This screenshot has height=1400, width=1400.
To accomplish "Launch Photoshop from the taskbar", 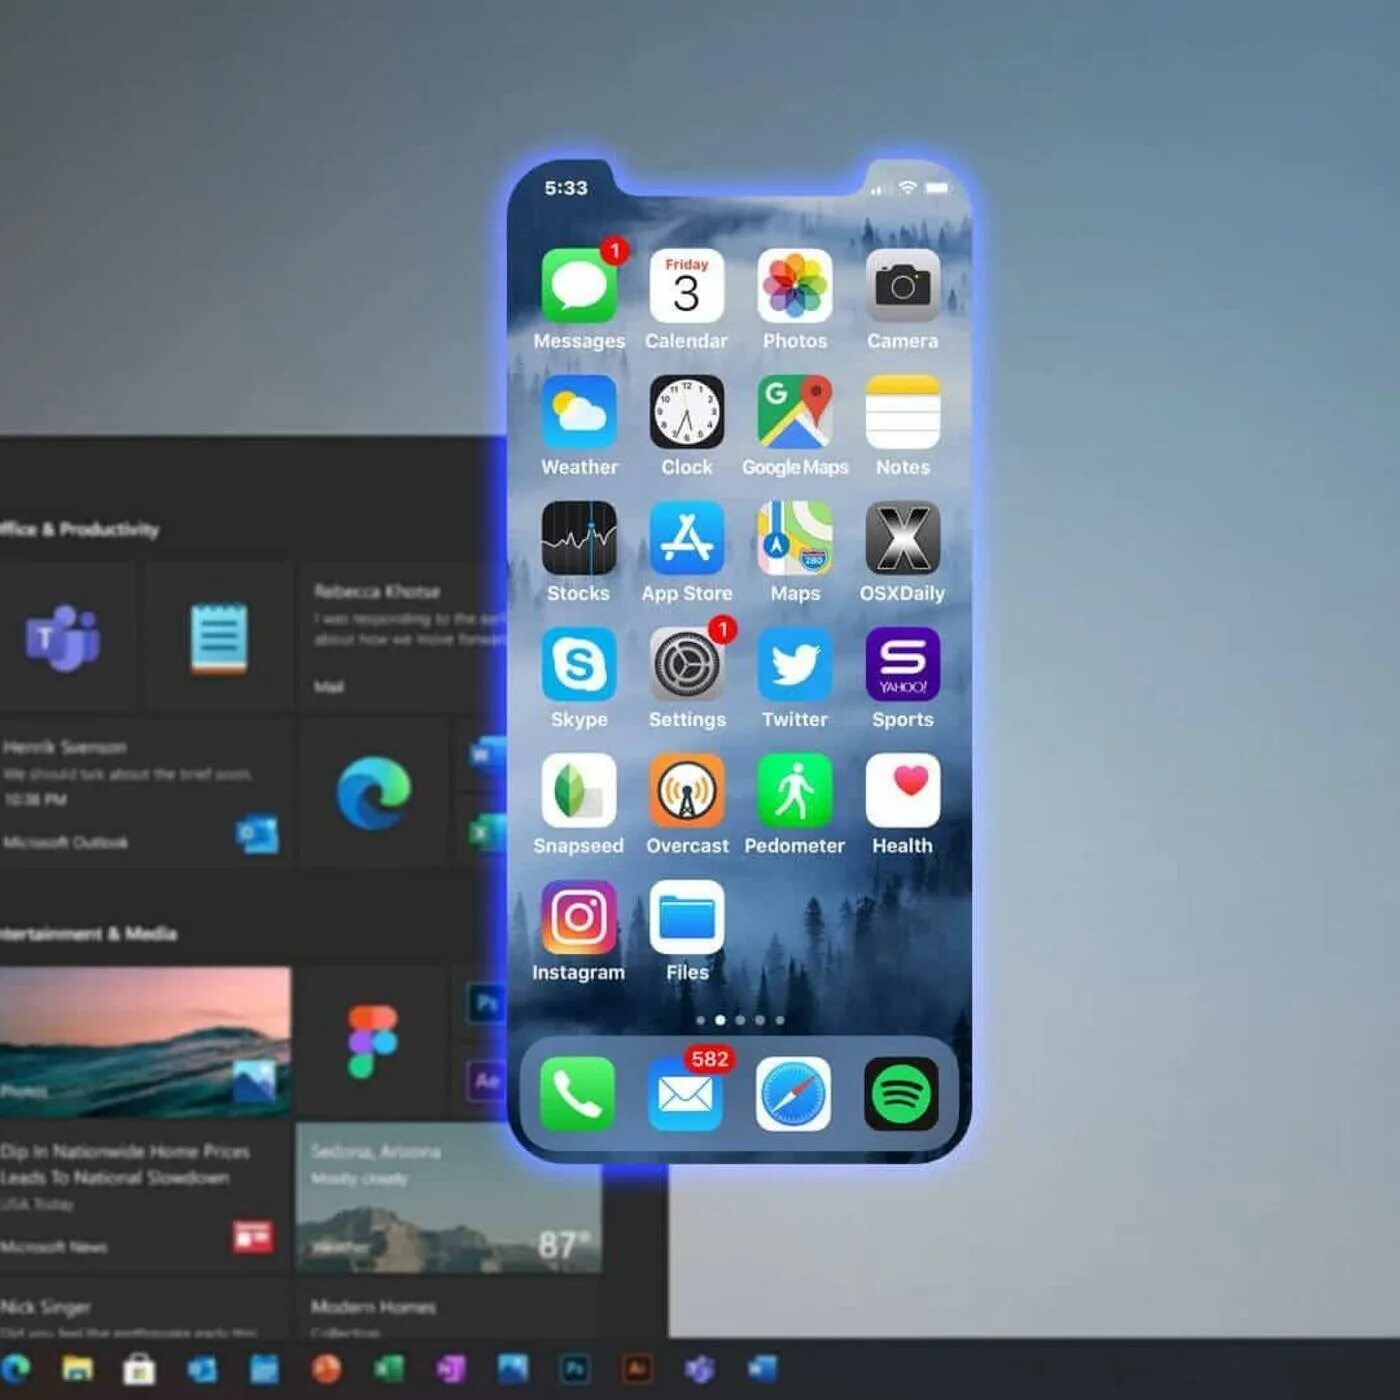I will pos(575,1368).
